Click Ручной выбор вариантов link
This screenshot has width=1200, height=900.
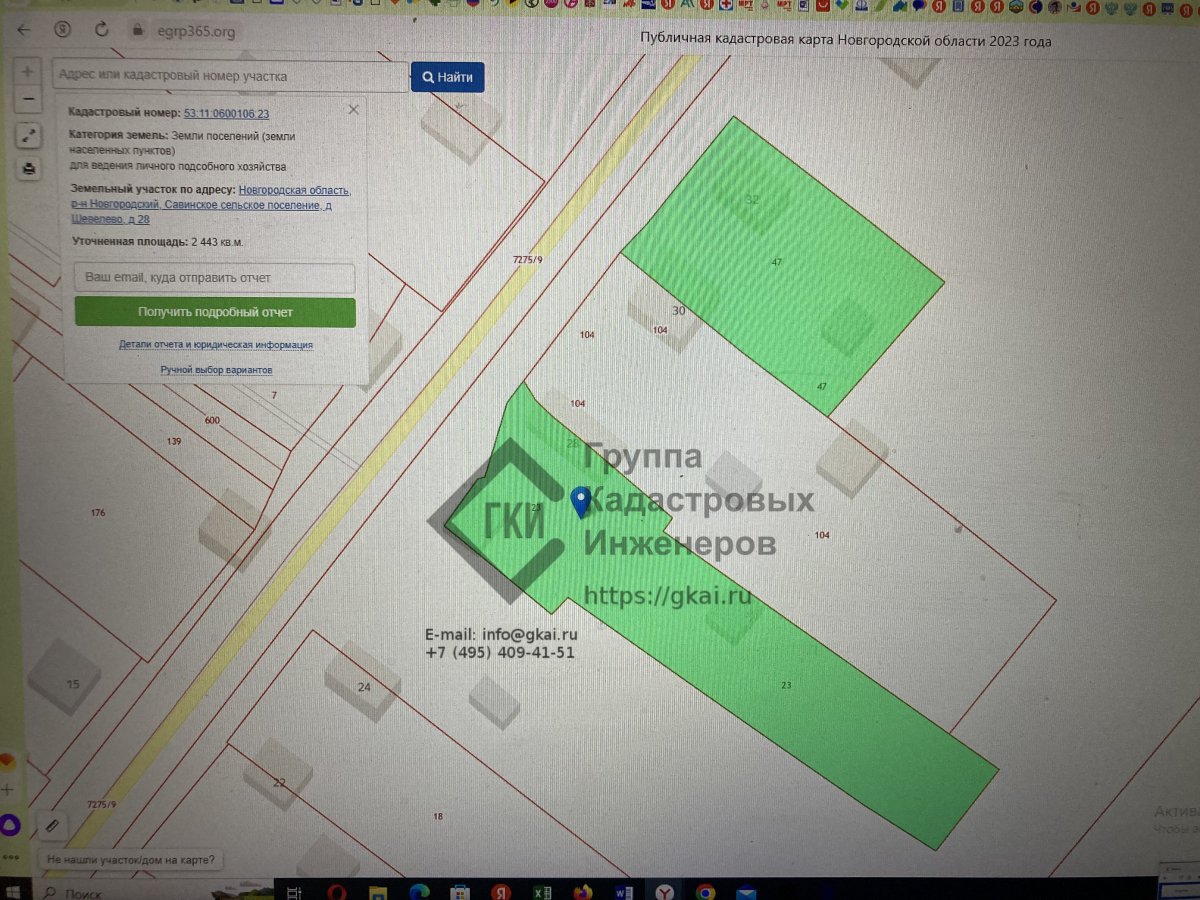pos(216,370)
